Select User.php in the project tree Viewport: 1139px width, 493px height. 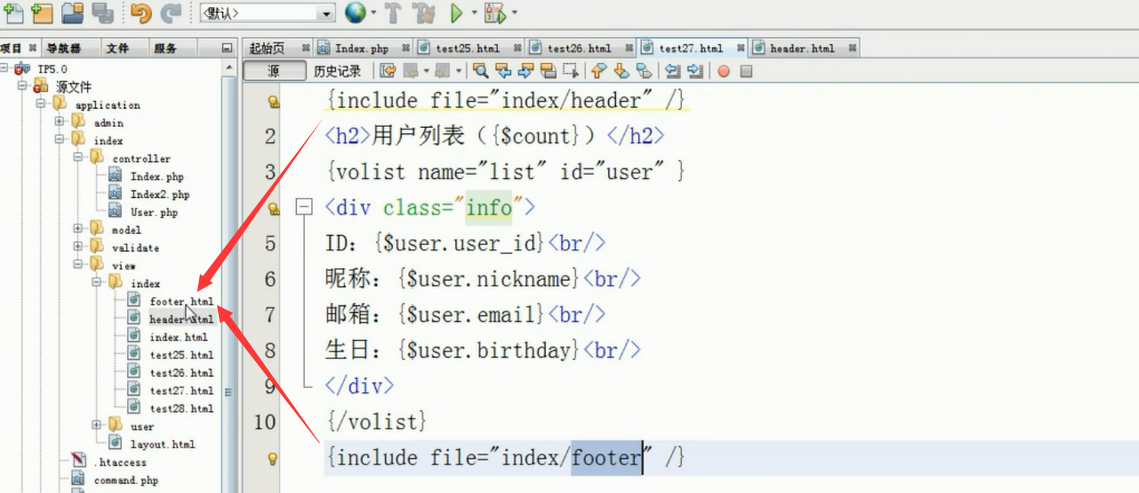click(154, 212)
